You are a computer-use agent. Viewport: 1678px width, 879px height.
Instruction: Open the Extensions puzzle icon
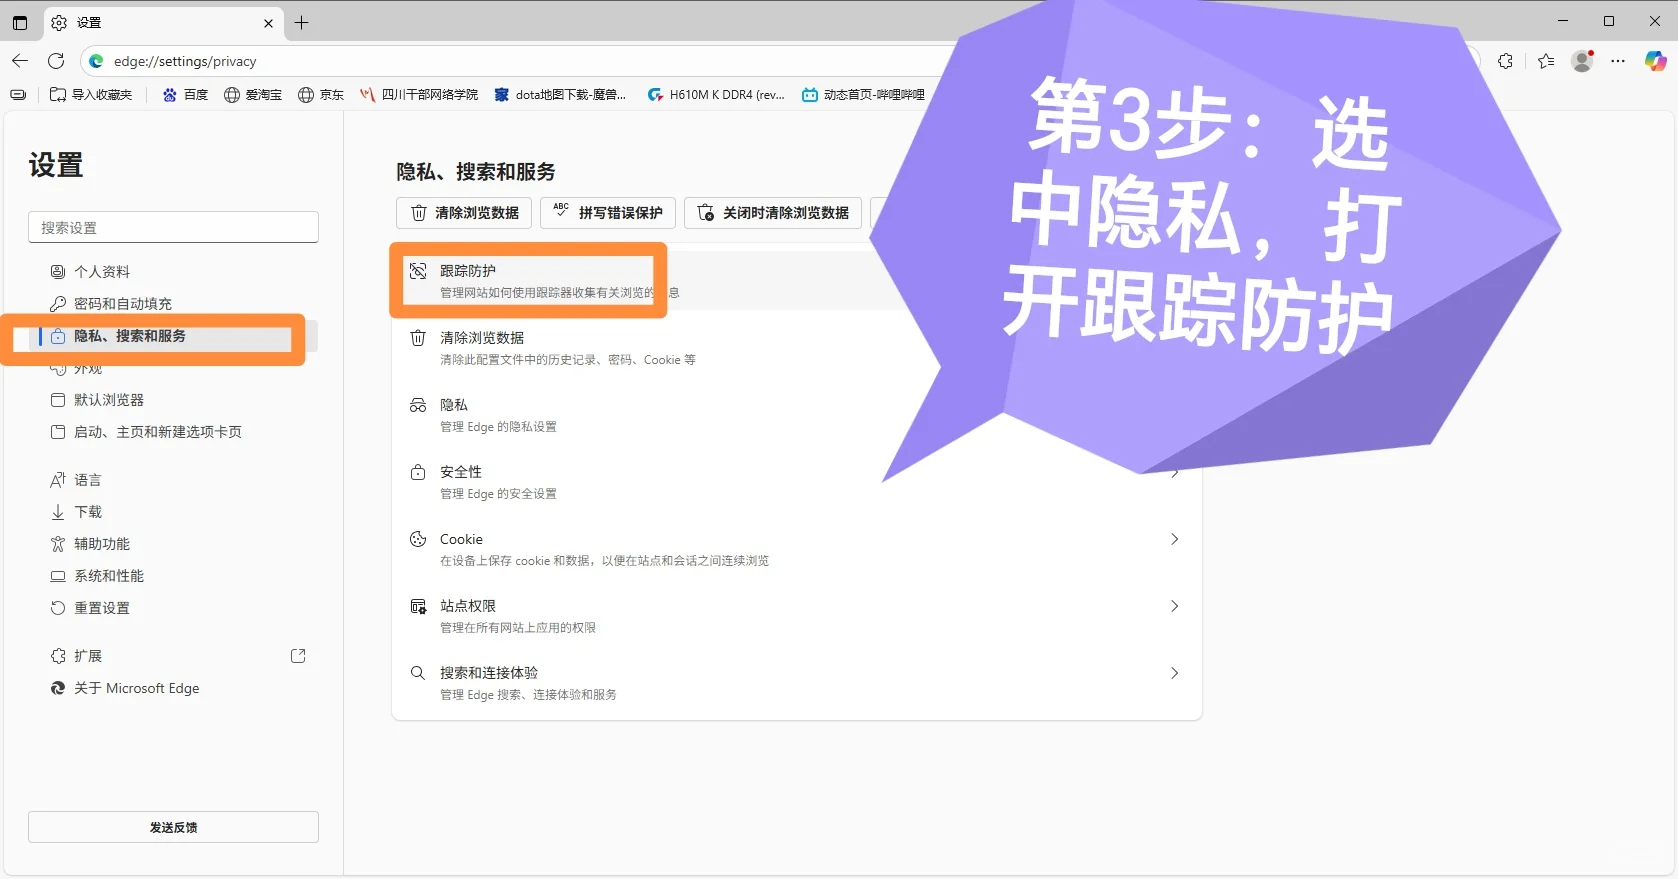[x=1505, y=61]
